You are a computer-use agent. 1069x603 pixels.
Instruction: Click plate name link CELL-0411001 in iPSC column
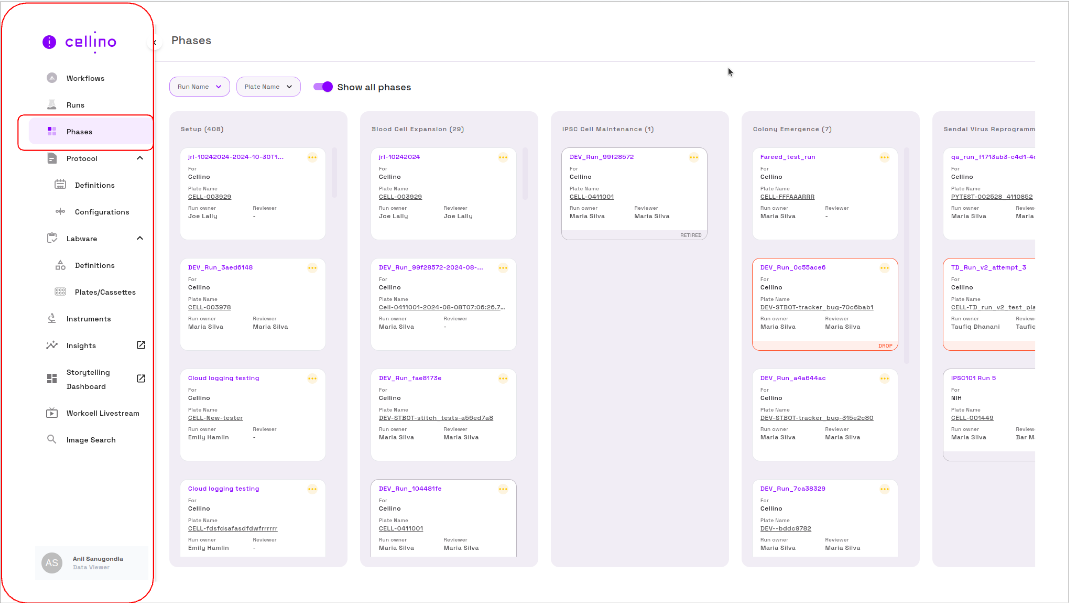click(591, 197)
